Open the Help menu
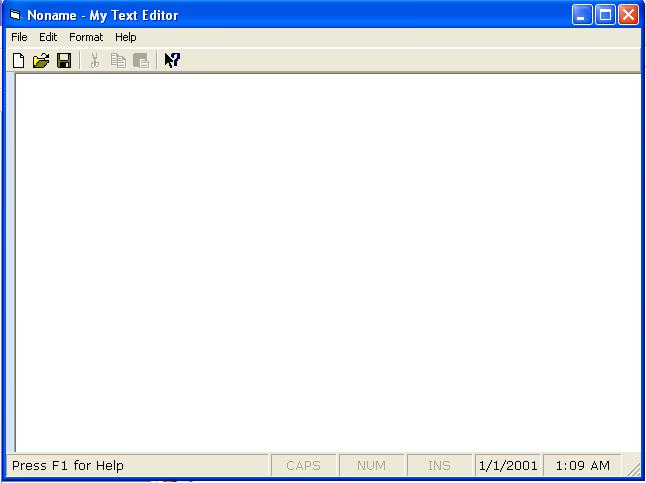 pyautogui.click(x=126, y=37)
